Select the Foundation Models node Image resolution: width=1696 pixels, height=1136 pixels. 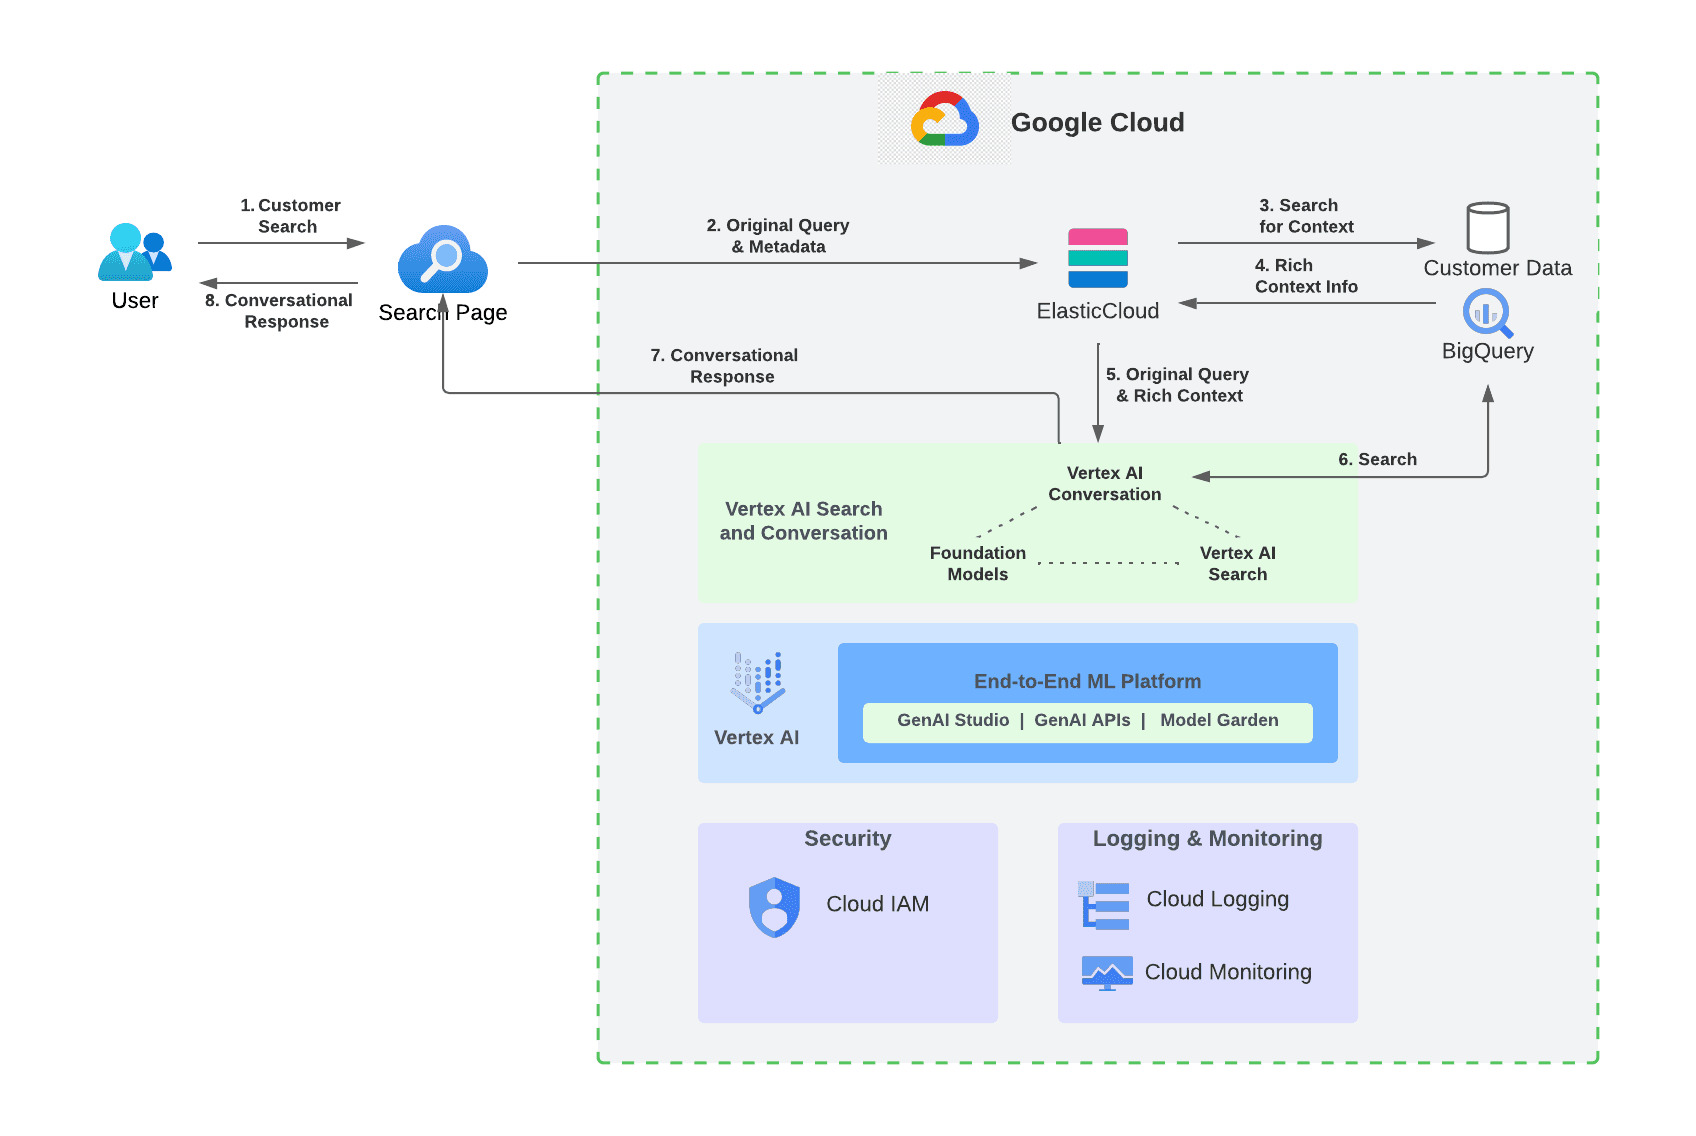[977, 563]
